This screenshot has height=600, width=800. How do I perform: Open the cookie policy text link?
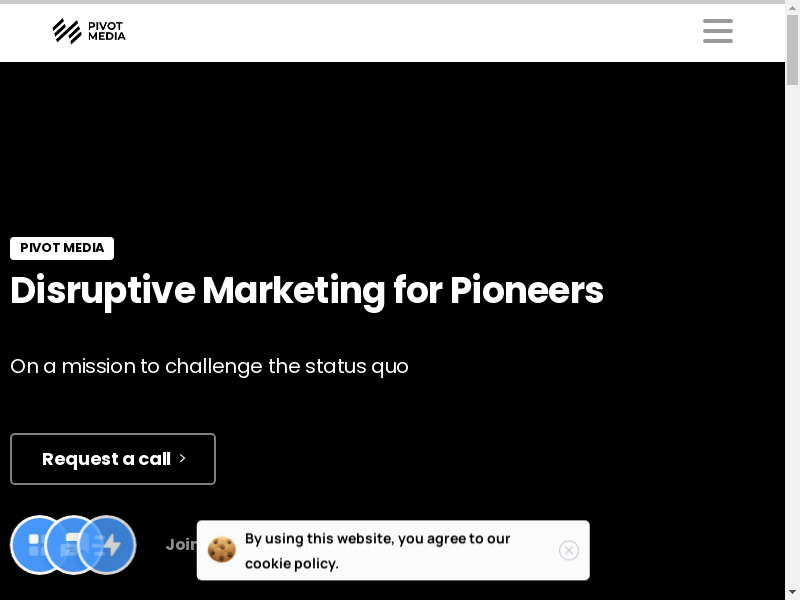[291, 563]
